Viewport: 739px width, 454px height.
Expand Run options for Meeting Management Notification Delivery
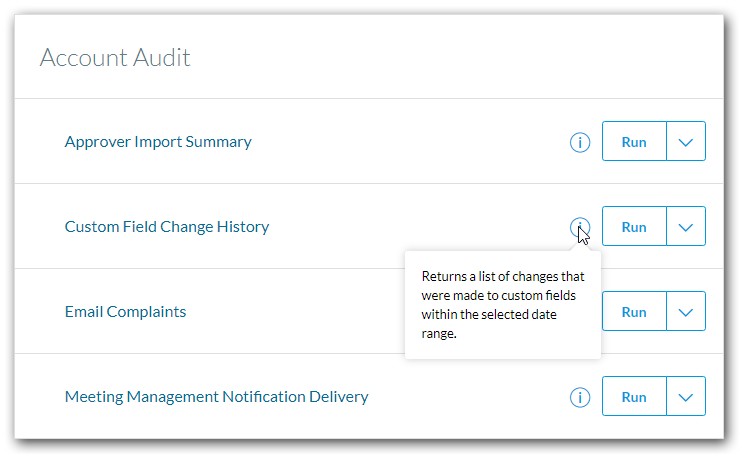[x=686, y=396]
